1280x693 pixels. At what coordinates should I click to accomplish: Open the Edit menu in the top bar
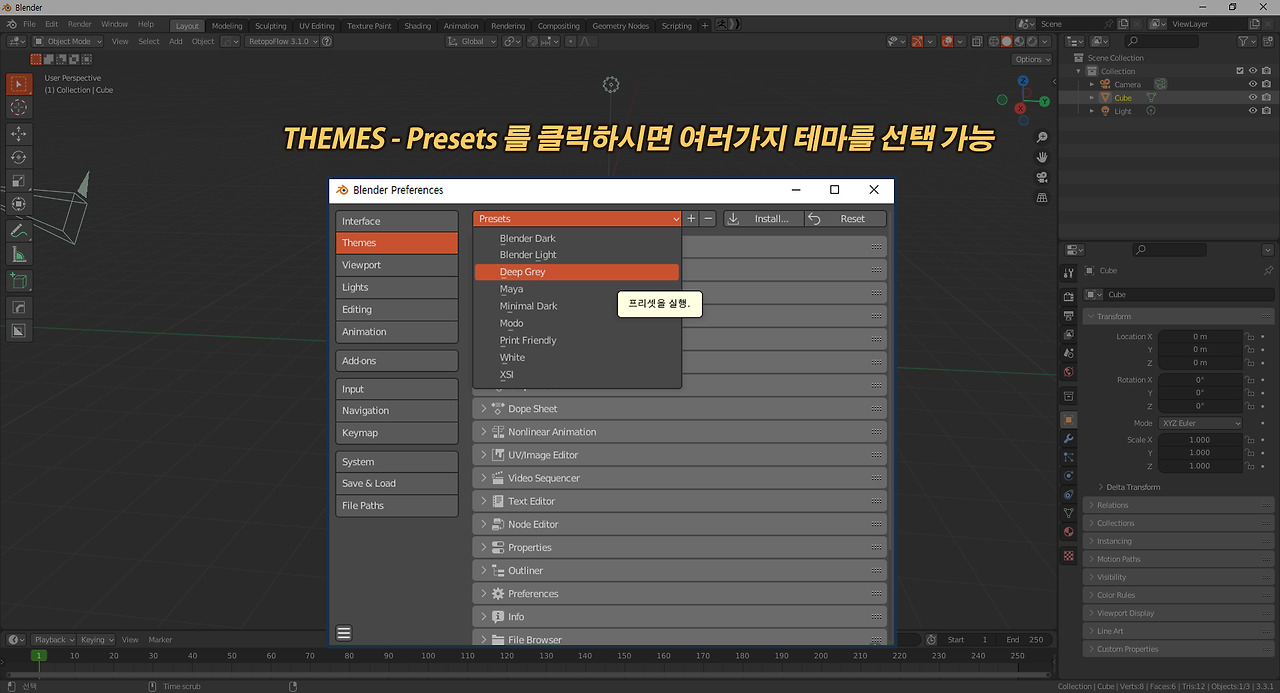pos(51,23)
